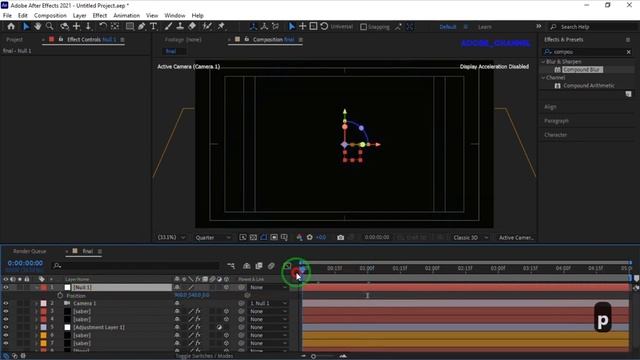Select the Pen tool

(x=141, y=27)
